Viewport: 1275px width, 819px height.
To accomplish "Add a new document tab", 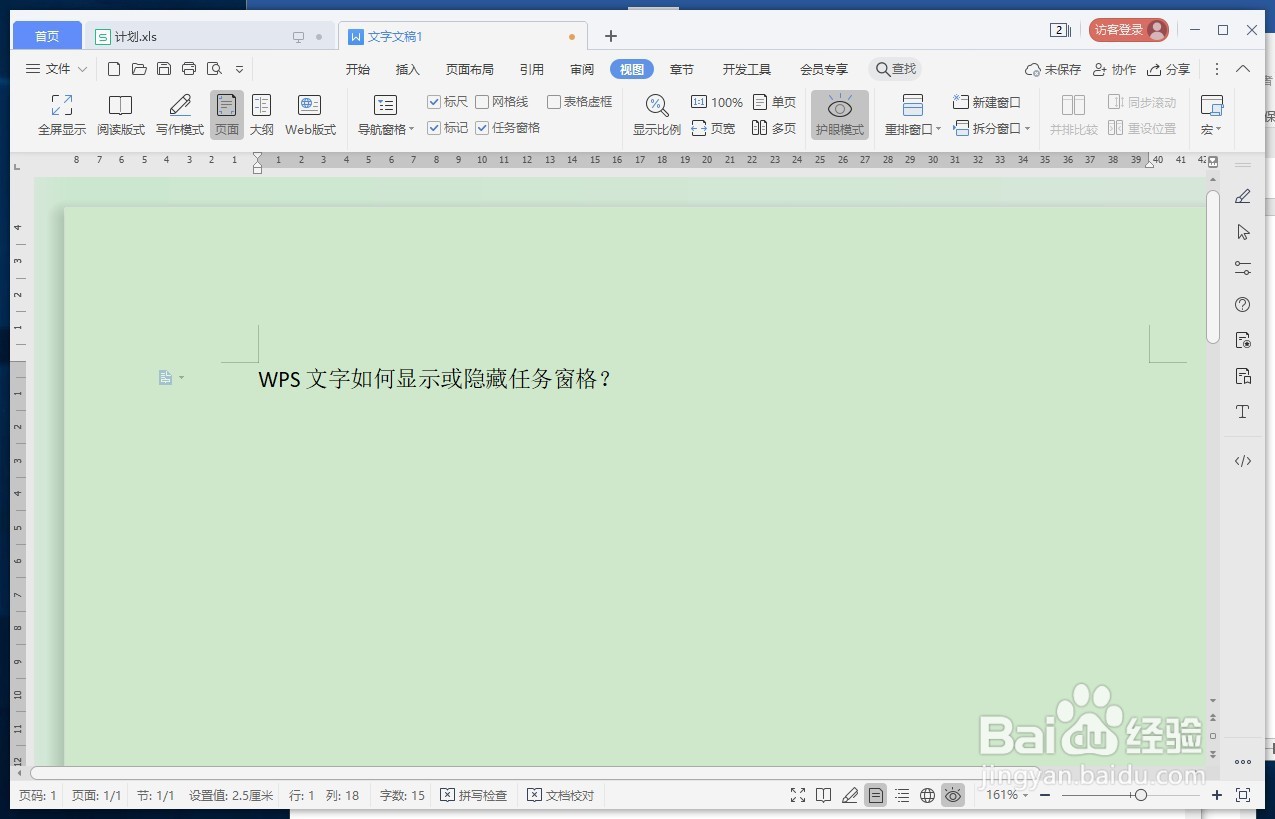I will (x=611, y=36).
